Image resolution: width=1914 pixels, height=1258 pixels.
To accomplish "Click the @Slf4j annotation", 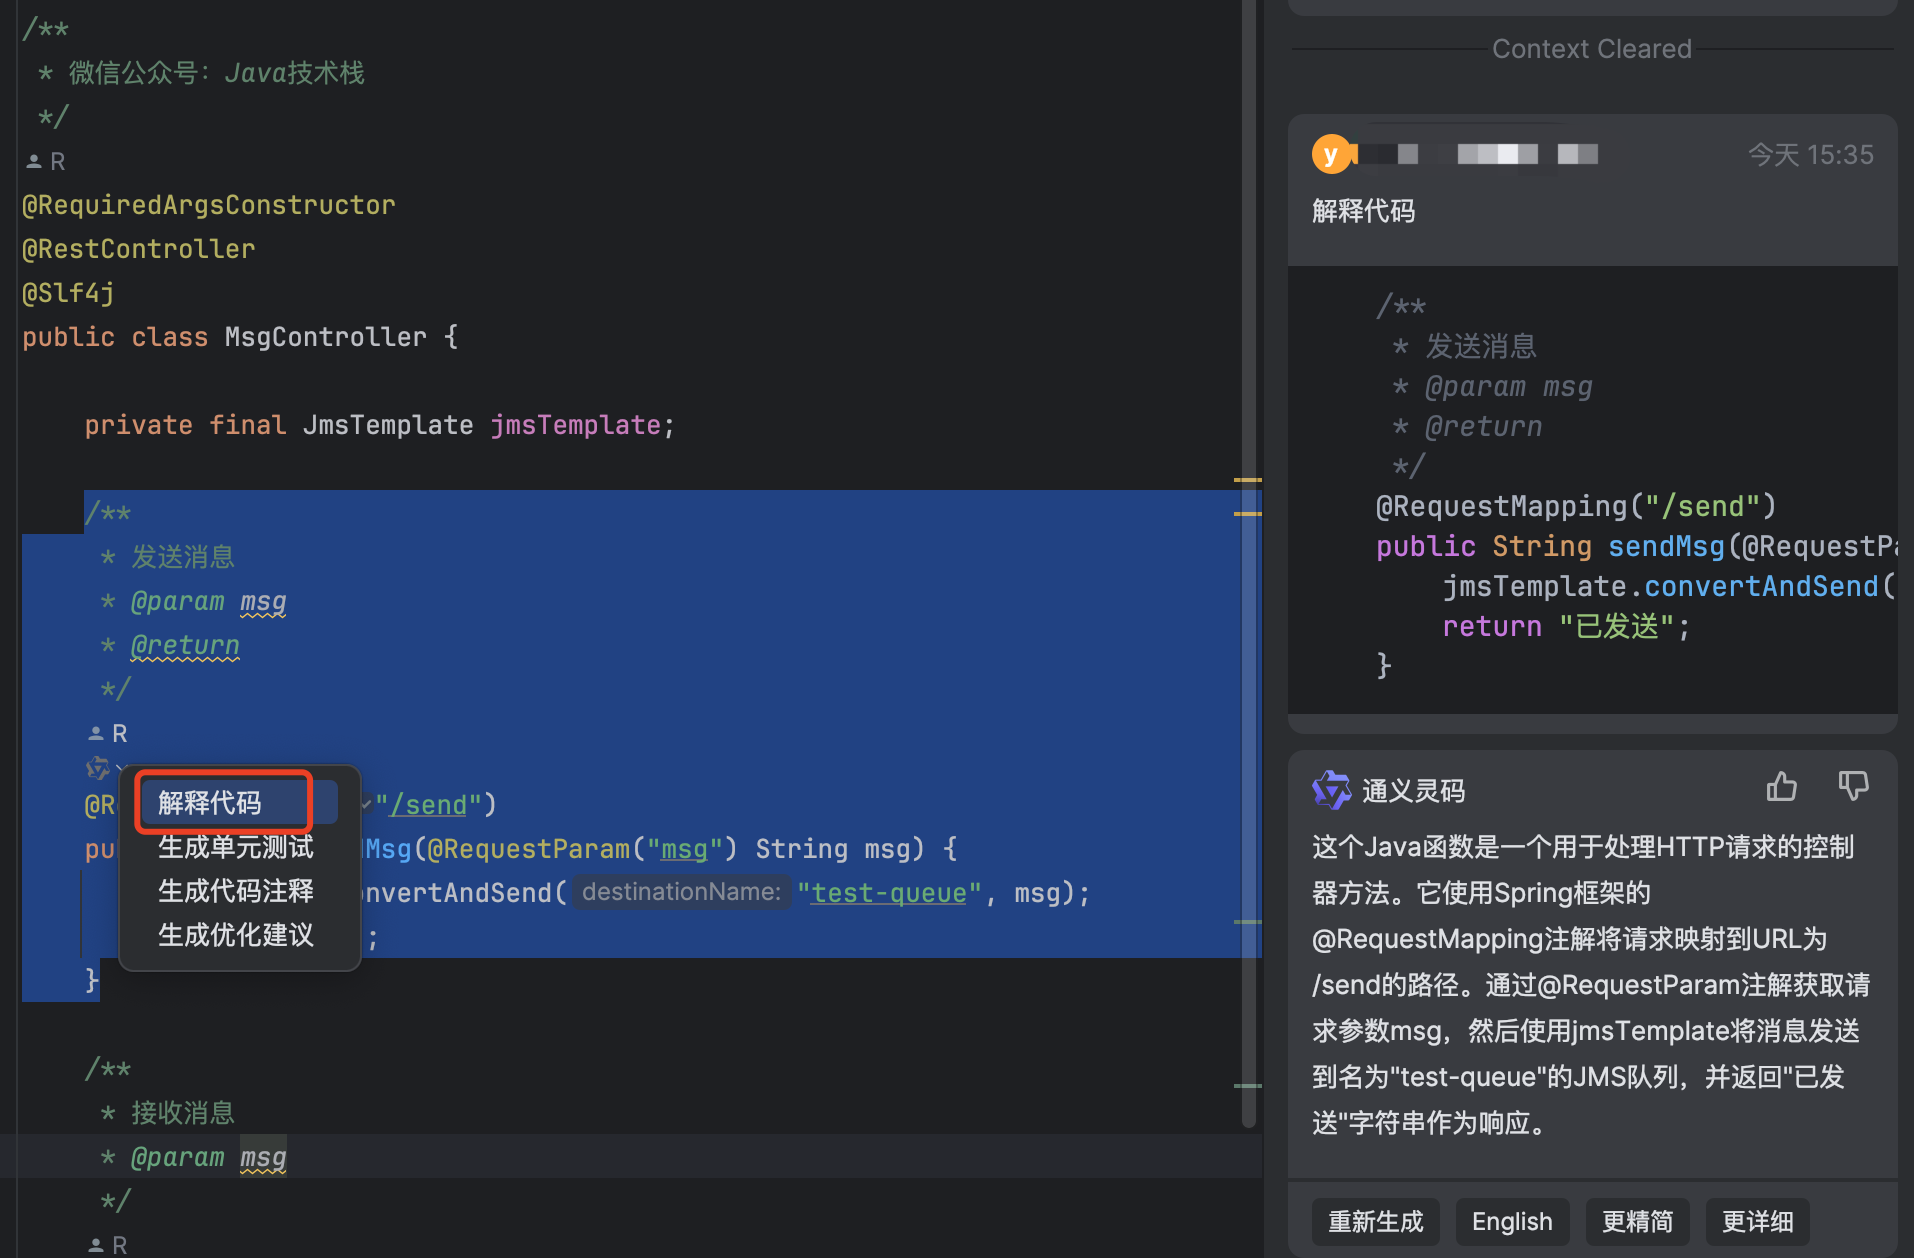I will coord(68,293).
